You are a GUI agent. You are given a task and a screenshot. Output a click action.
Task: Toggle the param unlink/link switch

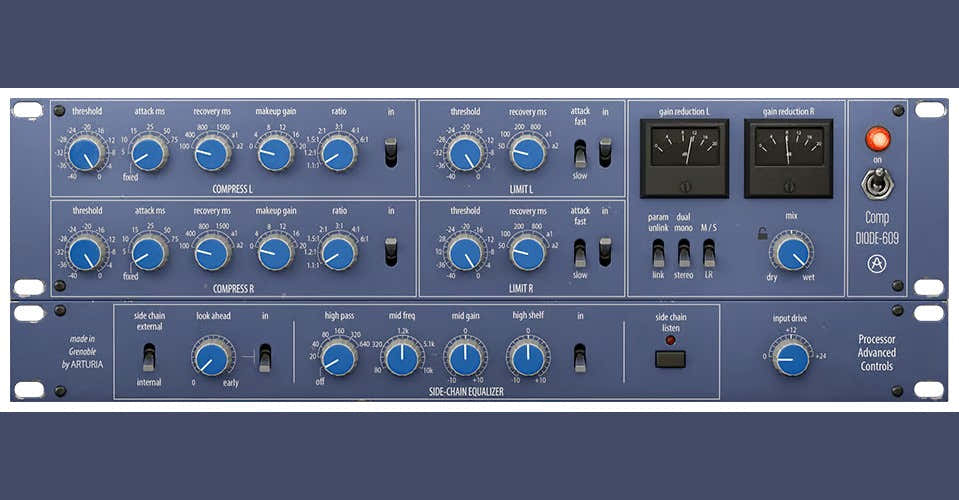point(658,253)
